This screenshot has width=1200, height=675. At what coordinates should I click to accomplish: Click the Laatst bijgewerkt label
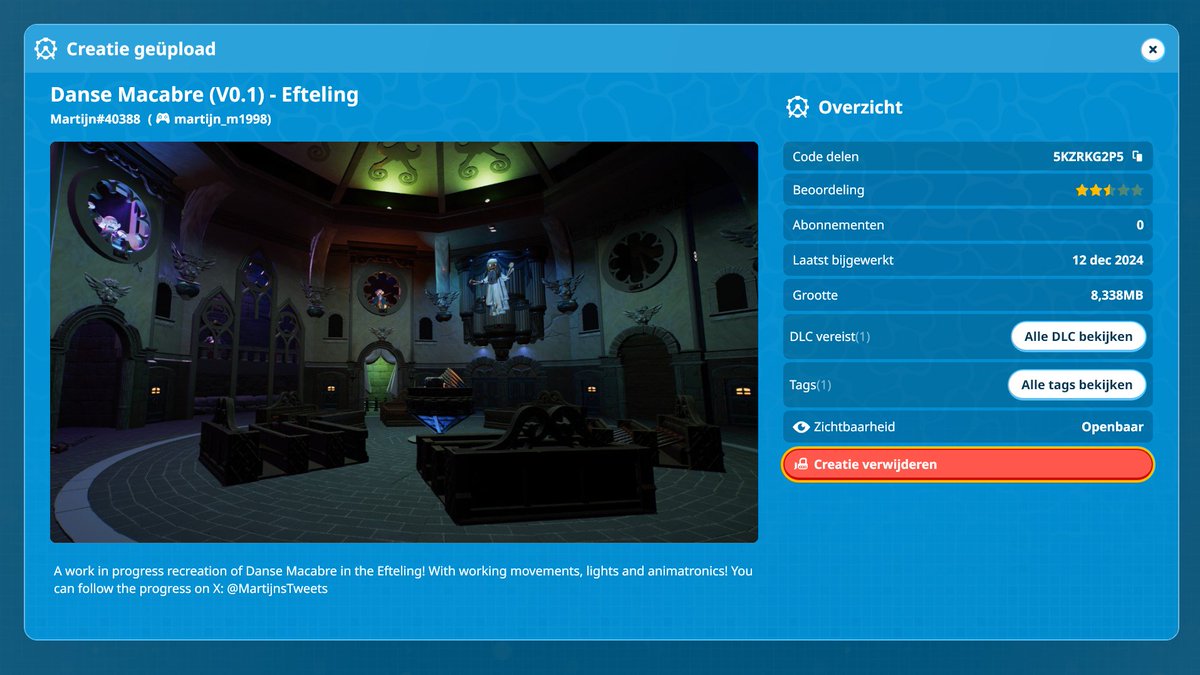(843, 260)
